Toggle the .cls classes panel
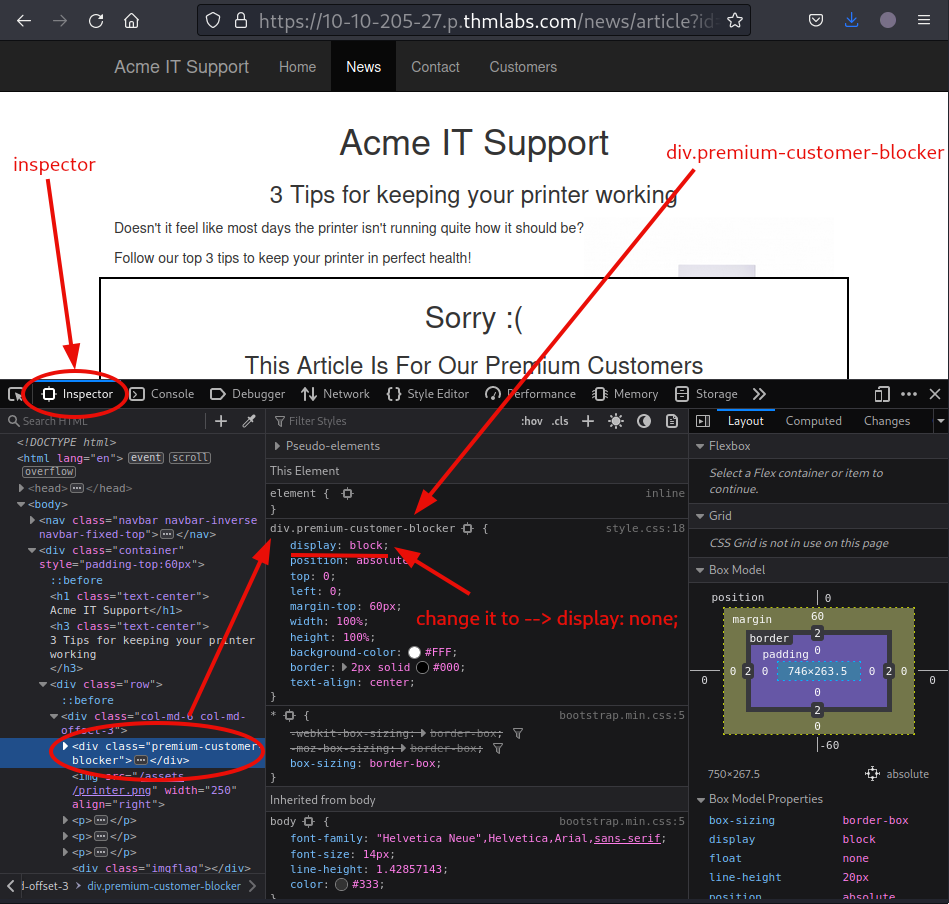 point(561,421)
